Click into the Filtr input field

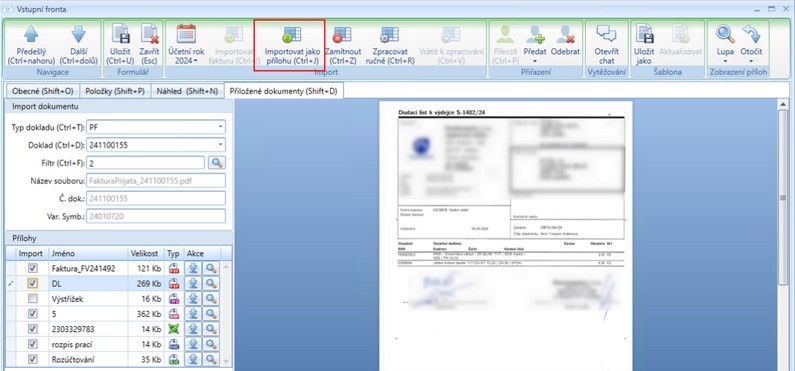coord(146,163)
